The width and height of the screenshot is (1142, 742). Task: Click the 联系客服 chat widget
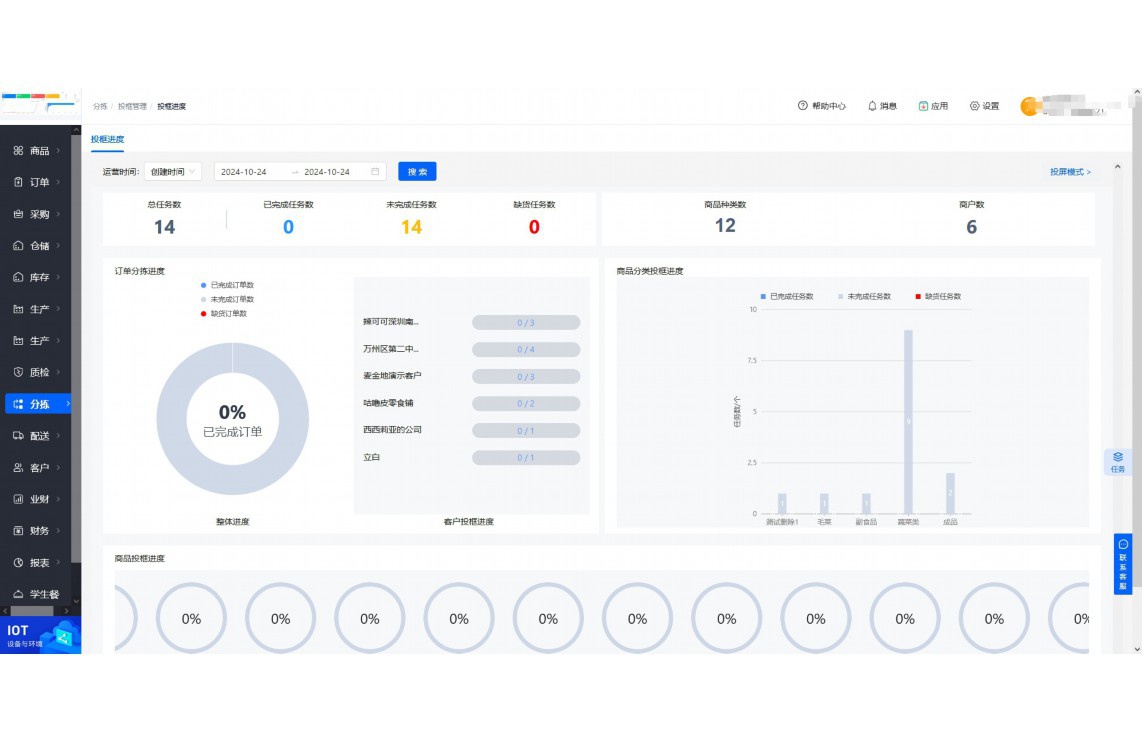1123,565
